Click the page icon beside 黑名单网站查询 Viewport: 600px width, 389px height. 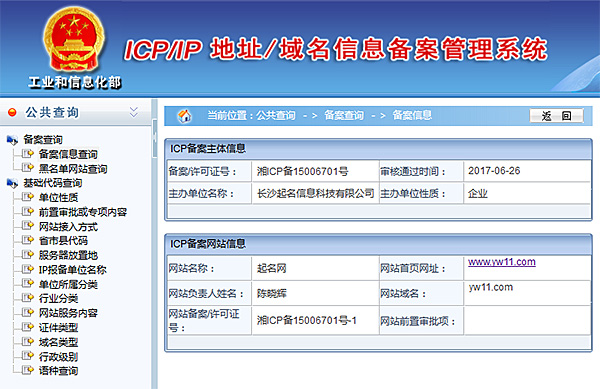point(28,168)
